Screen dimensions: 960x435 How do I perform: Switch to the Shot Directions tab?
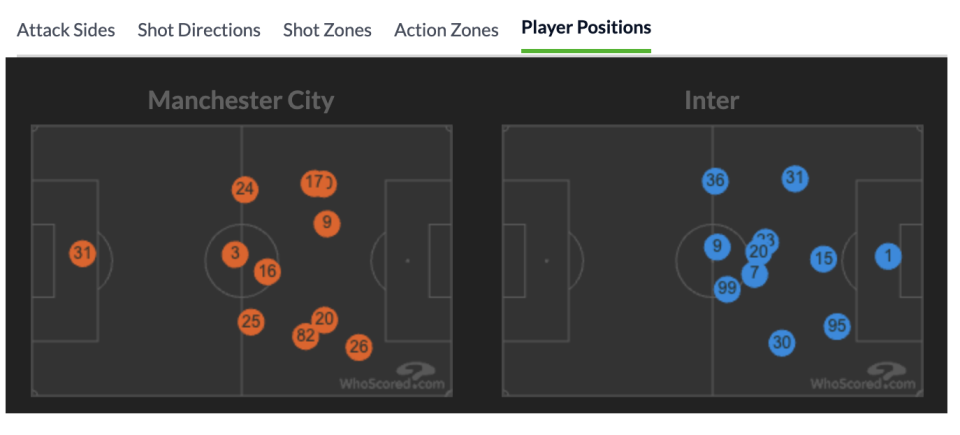(x=199, y=30)
